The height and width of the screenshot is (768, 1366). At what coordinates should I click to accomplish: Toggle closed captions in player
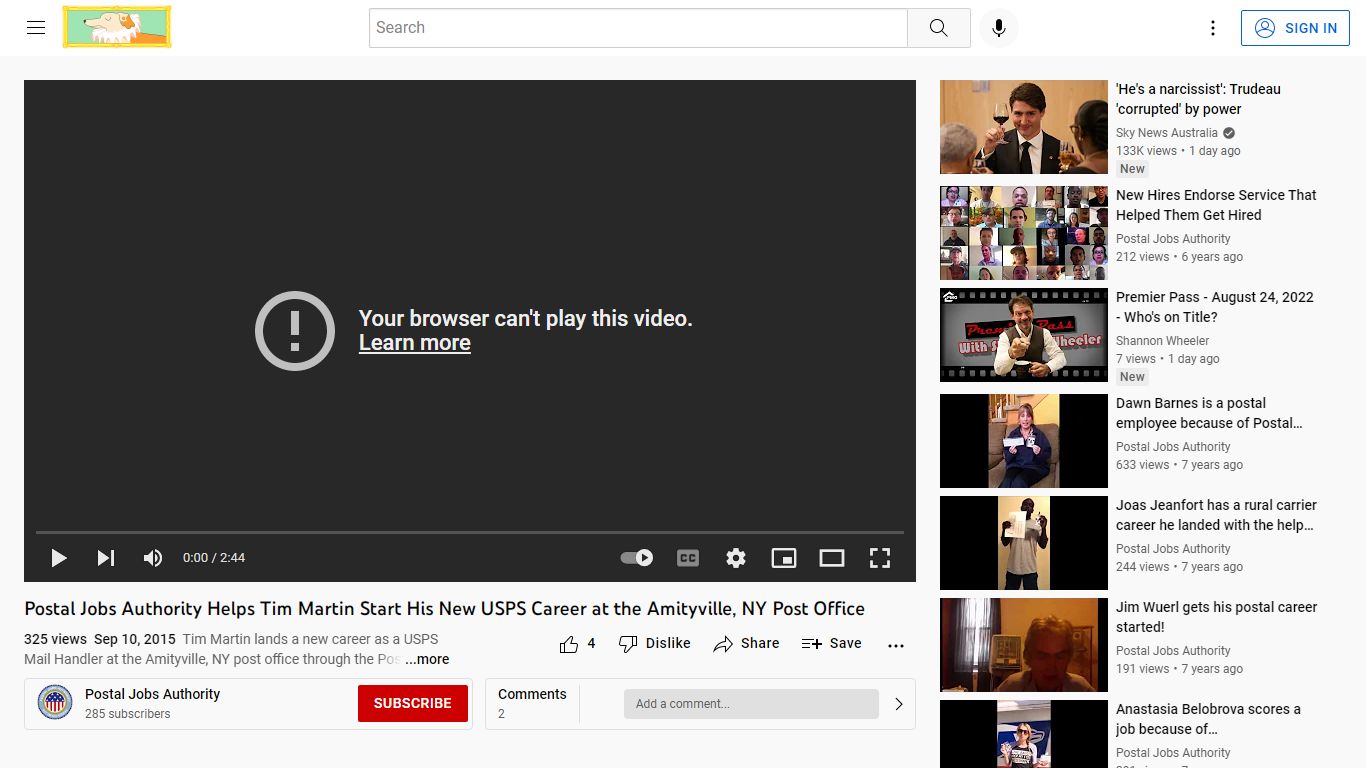tap(688, 558)
